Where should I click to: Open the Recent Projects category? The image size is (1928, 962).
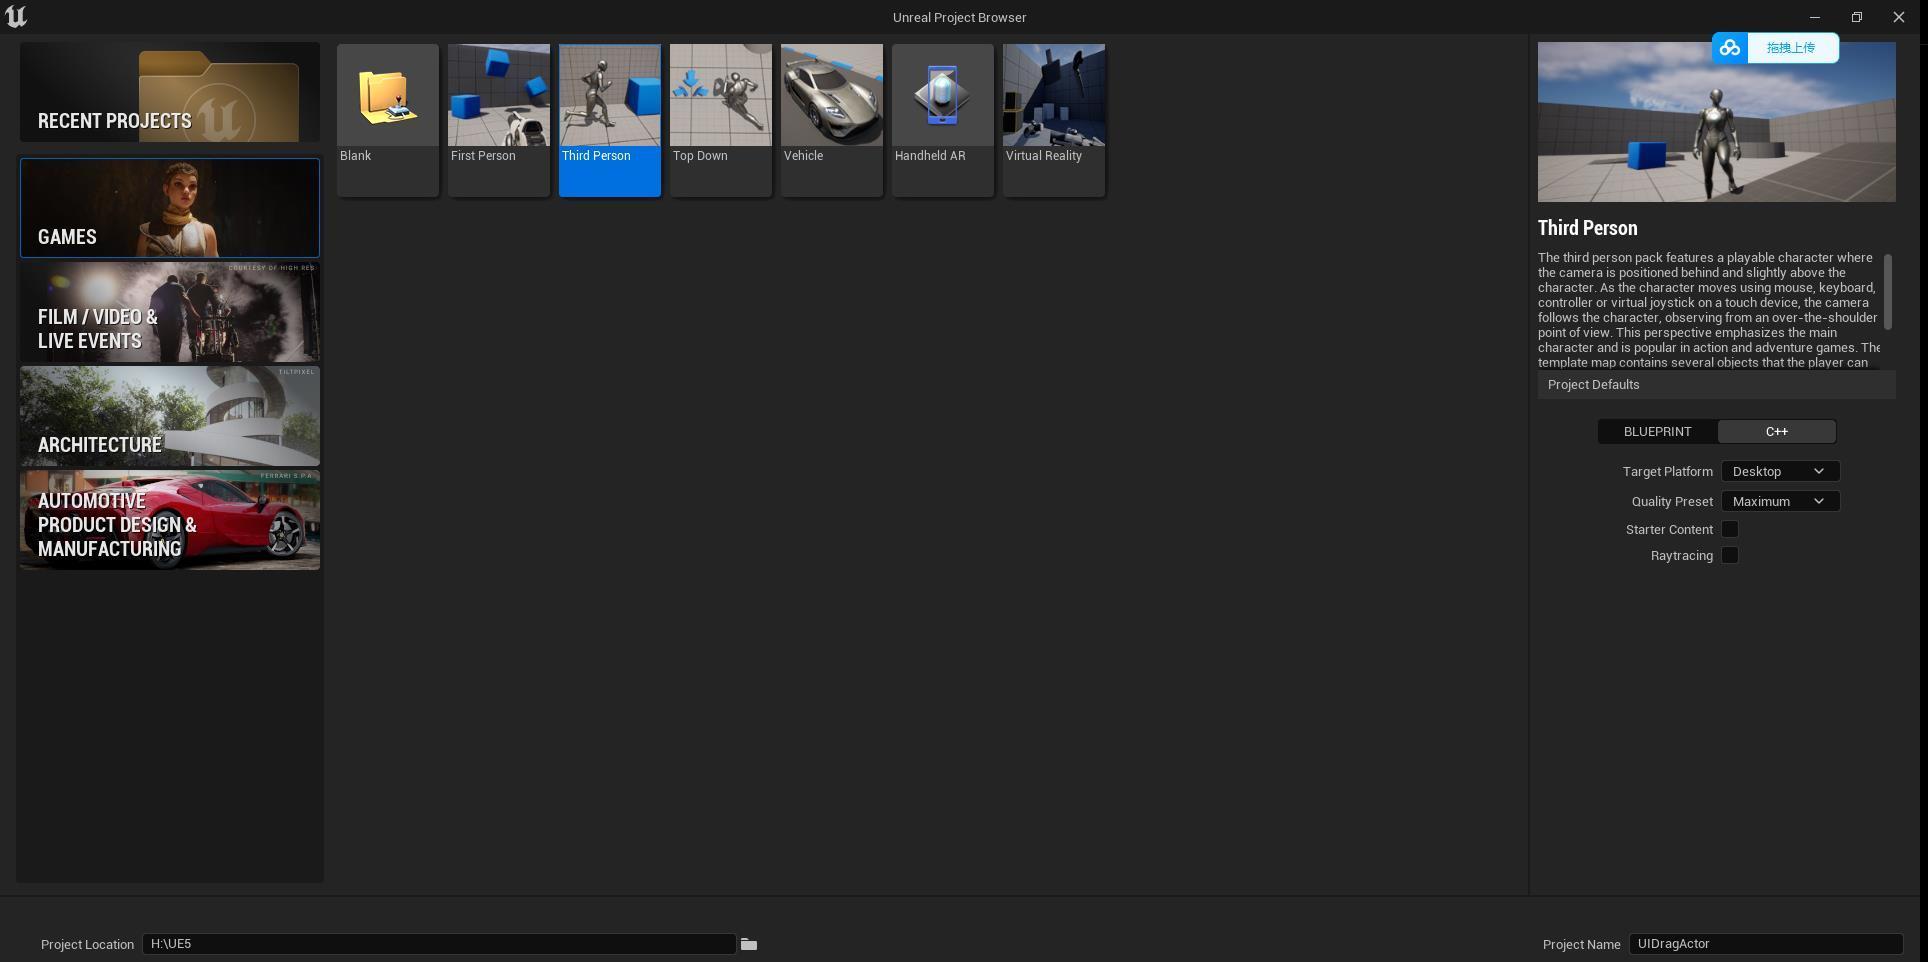pyautogui.click(x=170, y=92)
